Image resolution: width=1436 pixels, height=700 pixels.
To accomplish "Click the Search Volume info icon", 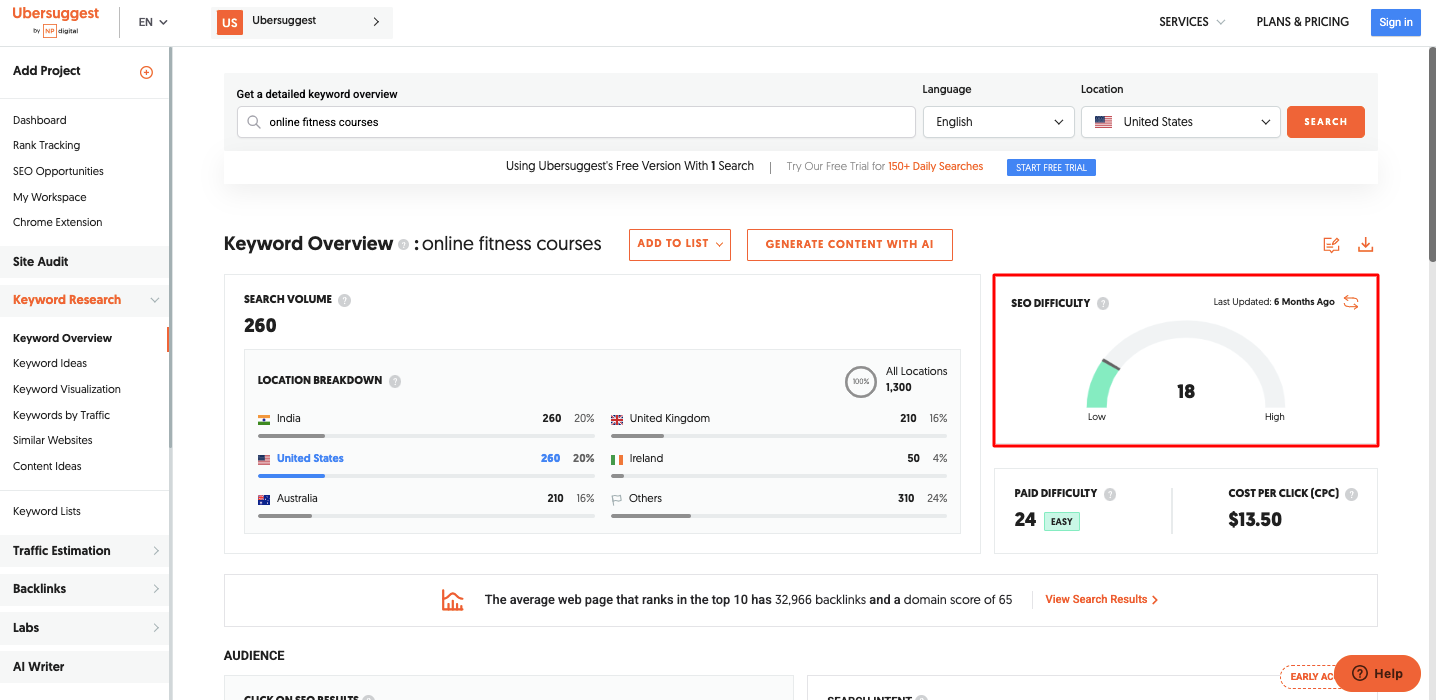I will (344, 300).
